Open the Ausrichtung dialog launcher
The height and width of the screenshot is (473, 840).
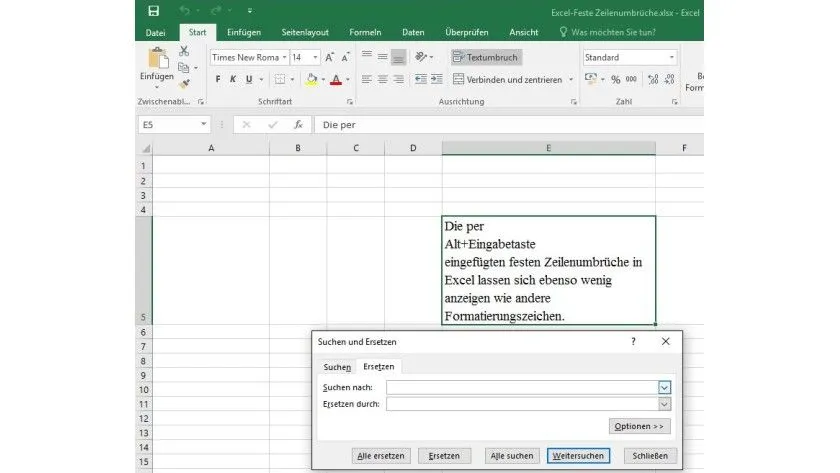pos(574,102)
